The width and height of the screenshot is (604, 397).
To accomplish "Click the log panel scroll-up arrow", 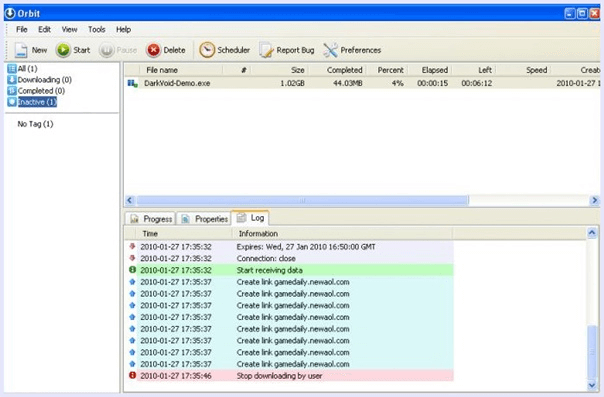I will click(x=592, y=233).
